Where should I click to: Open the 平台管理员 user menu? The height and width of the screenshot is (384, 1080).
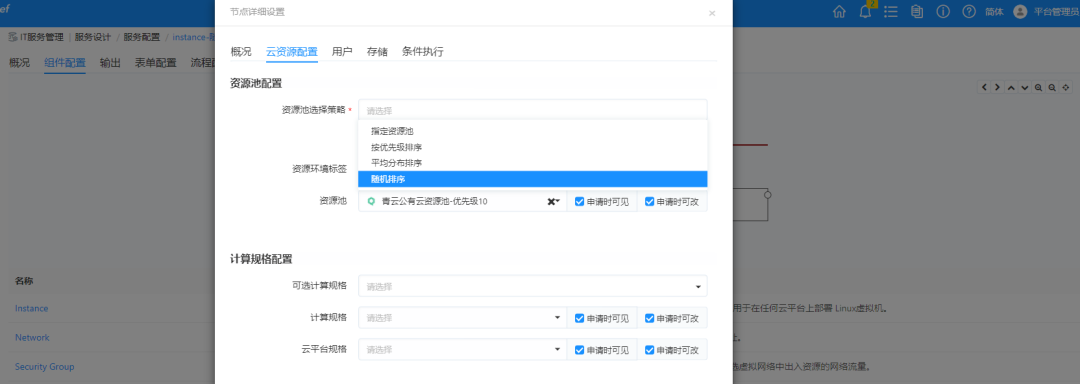click(1057, 12)
